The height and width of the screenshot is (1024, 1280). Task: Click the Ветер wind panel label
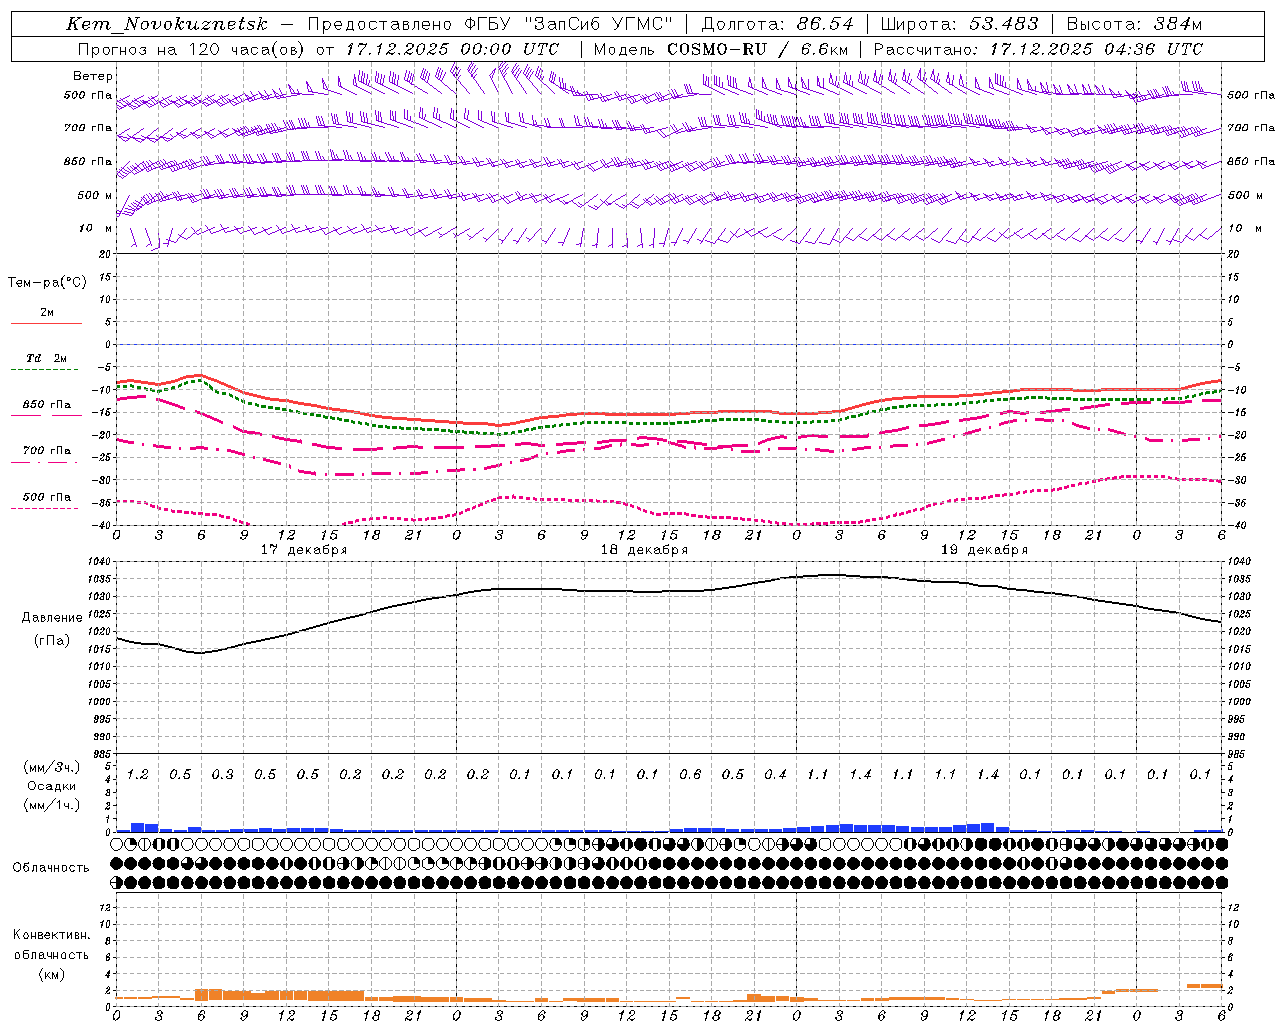click(x=93, y=76)
